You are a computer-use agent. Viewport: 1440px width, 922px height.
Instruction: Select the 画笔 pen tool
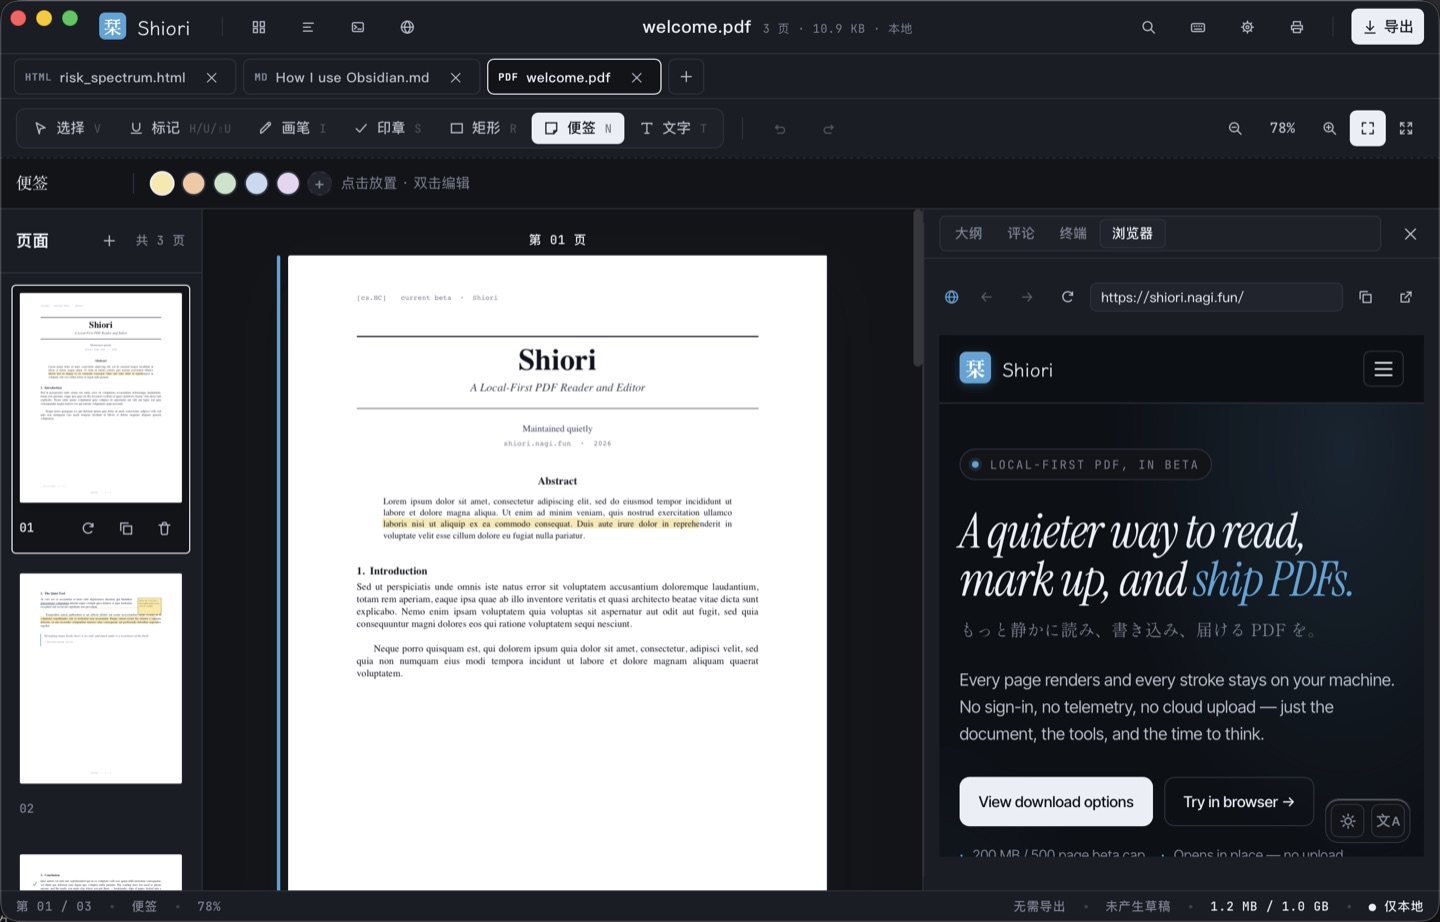coord(292,128)
